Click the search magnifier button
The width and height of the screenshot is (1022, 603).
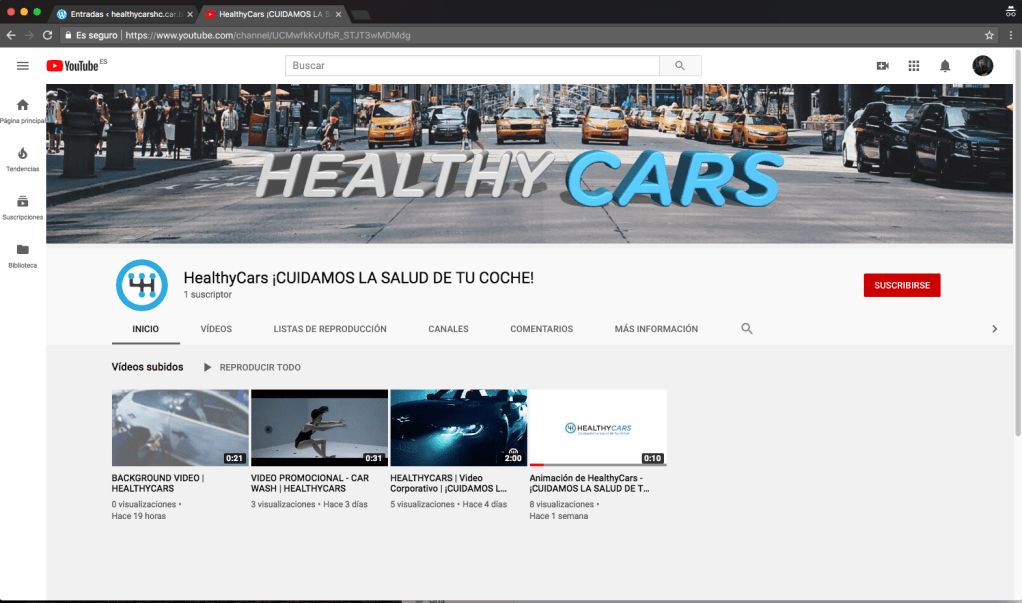point(680,66)
